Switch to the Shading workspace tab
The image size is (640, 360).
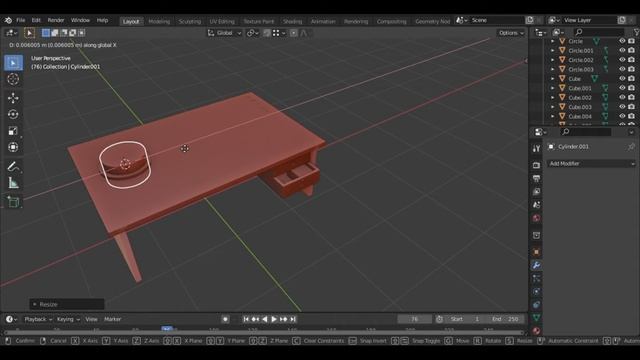(x=293, y=21)
